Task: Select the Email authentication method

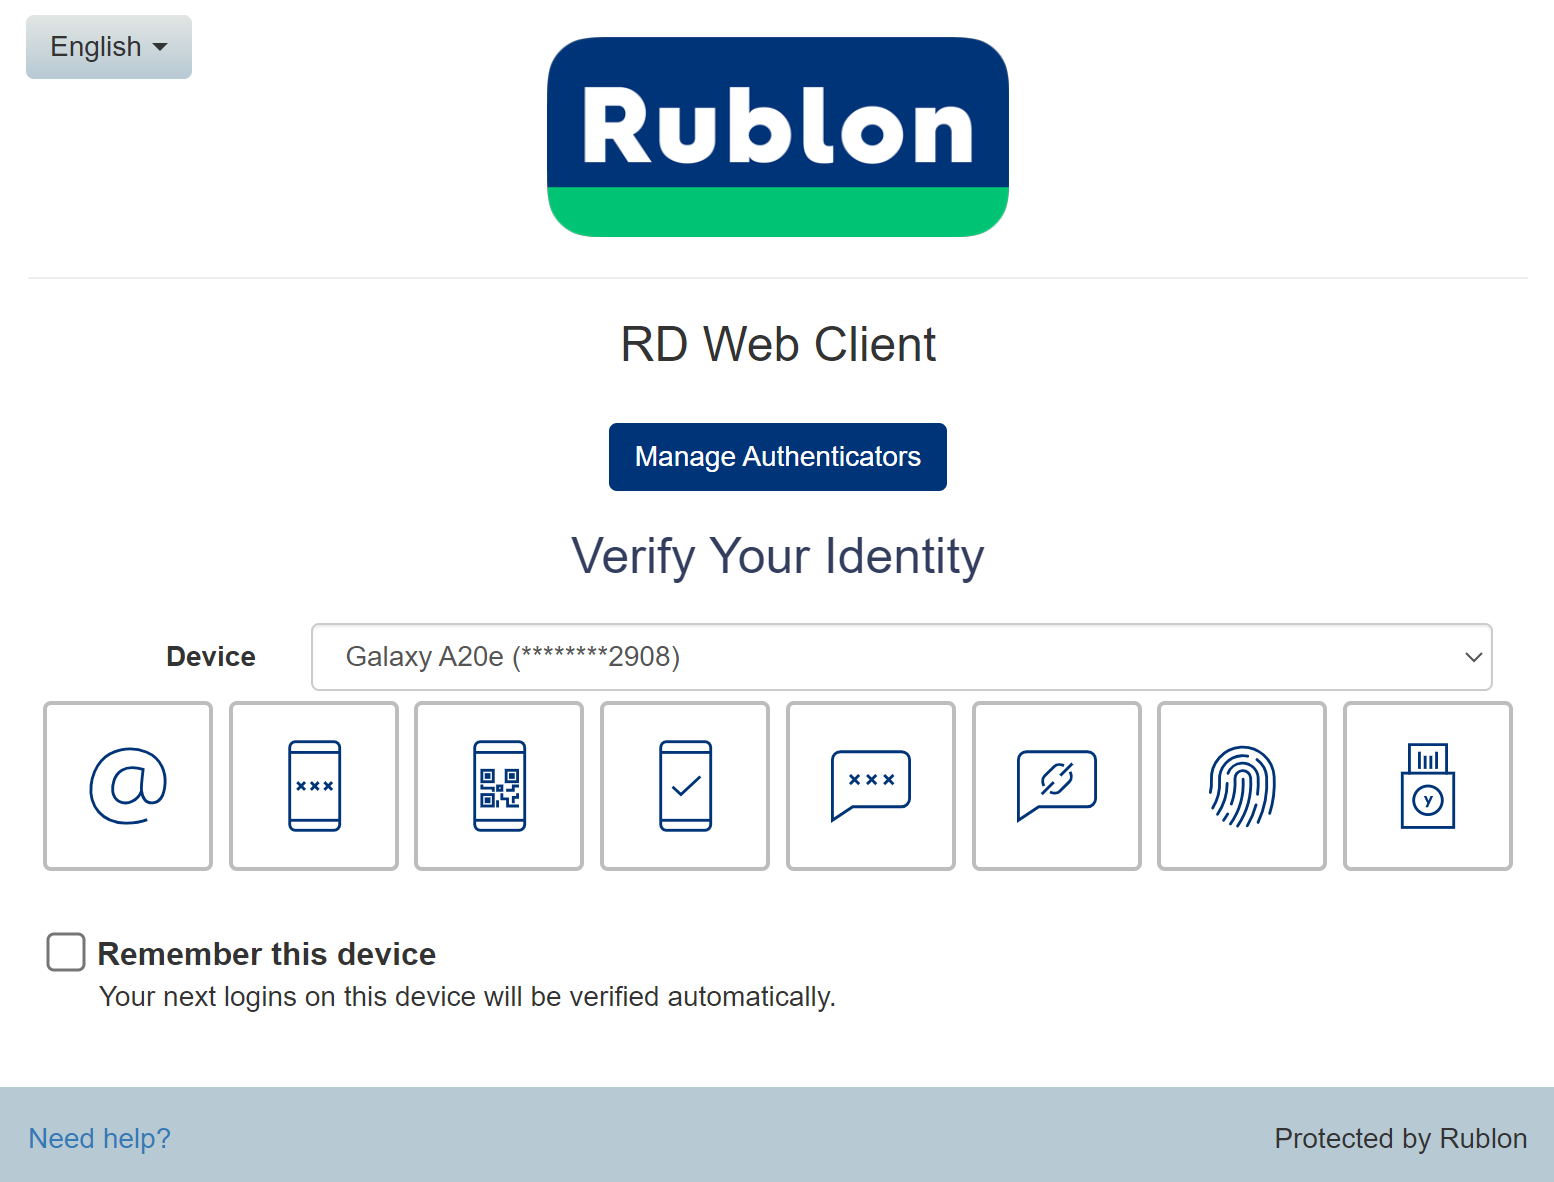Action: 127,785
